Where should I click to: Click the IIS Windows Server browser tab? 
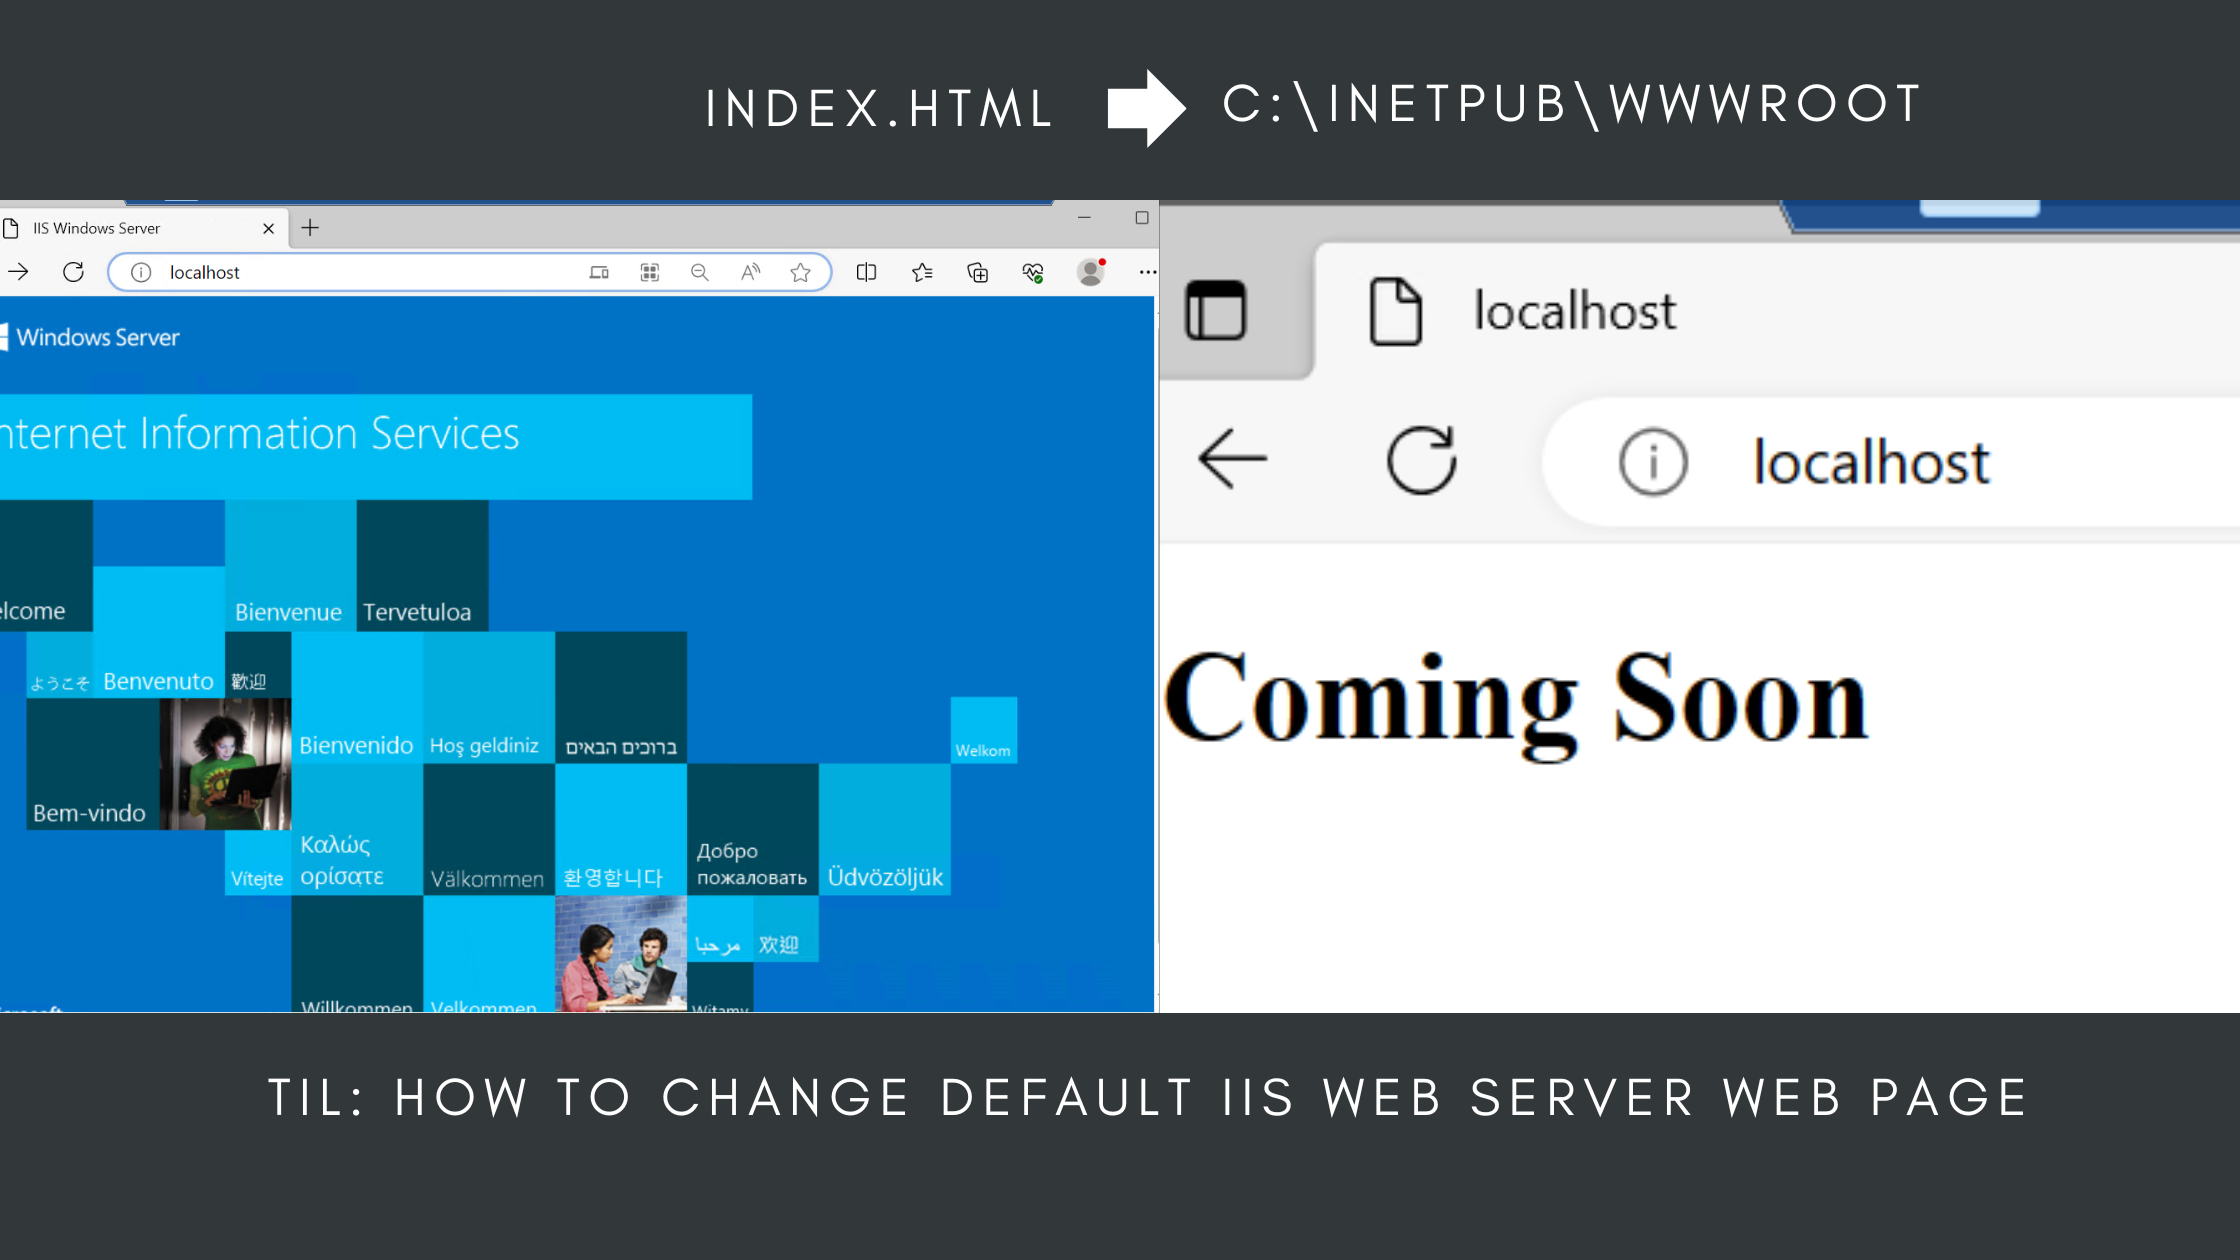point(132,228)
